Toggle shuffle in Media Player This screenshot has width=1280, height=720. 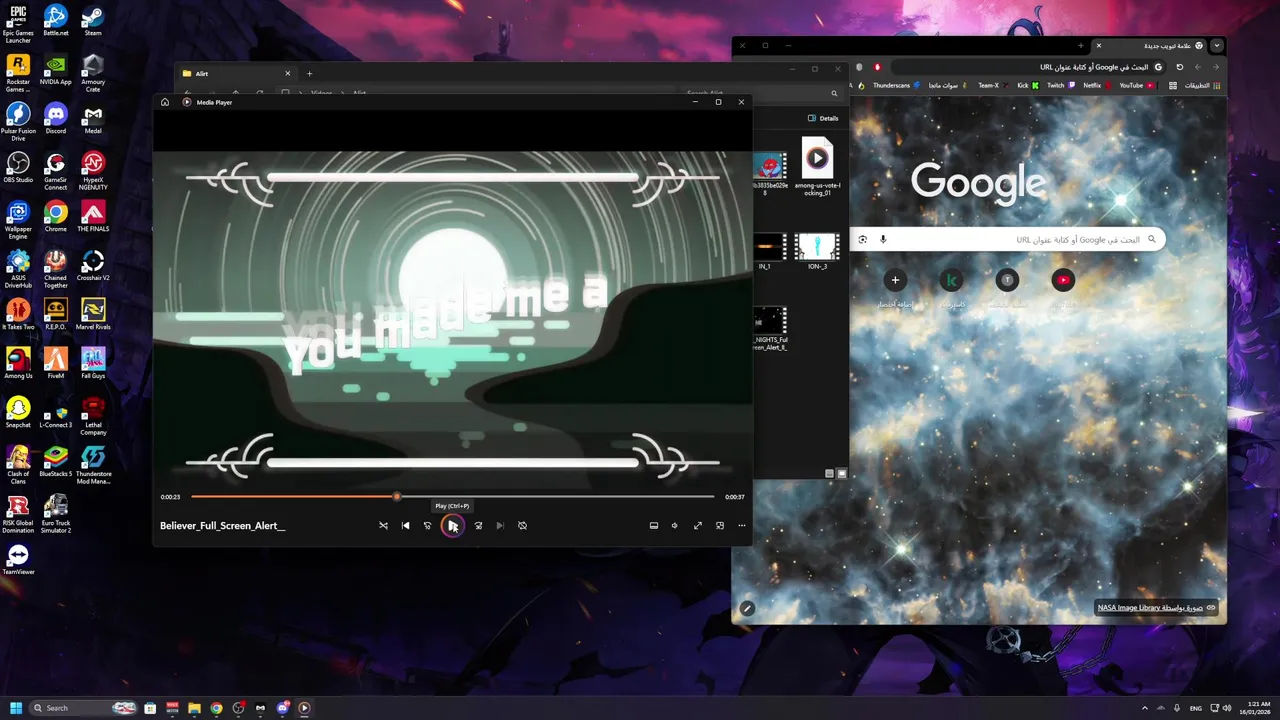pos(383,525)
